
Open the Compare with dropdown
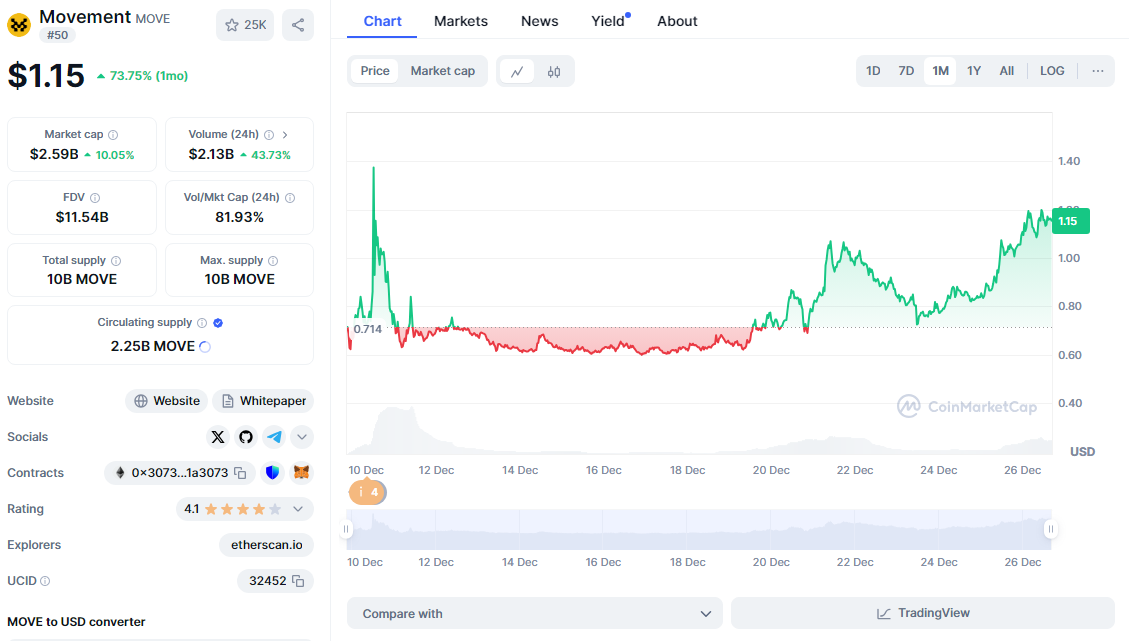[x=535, y=614]
